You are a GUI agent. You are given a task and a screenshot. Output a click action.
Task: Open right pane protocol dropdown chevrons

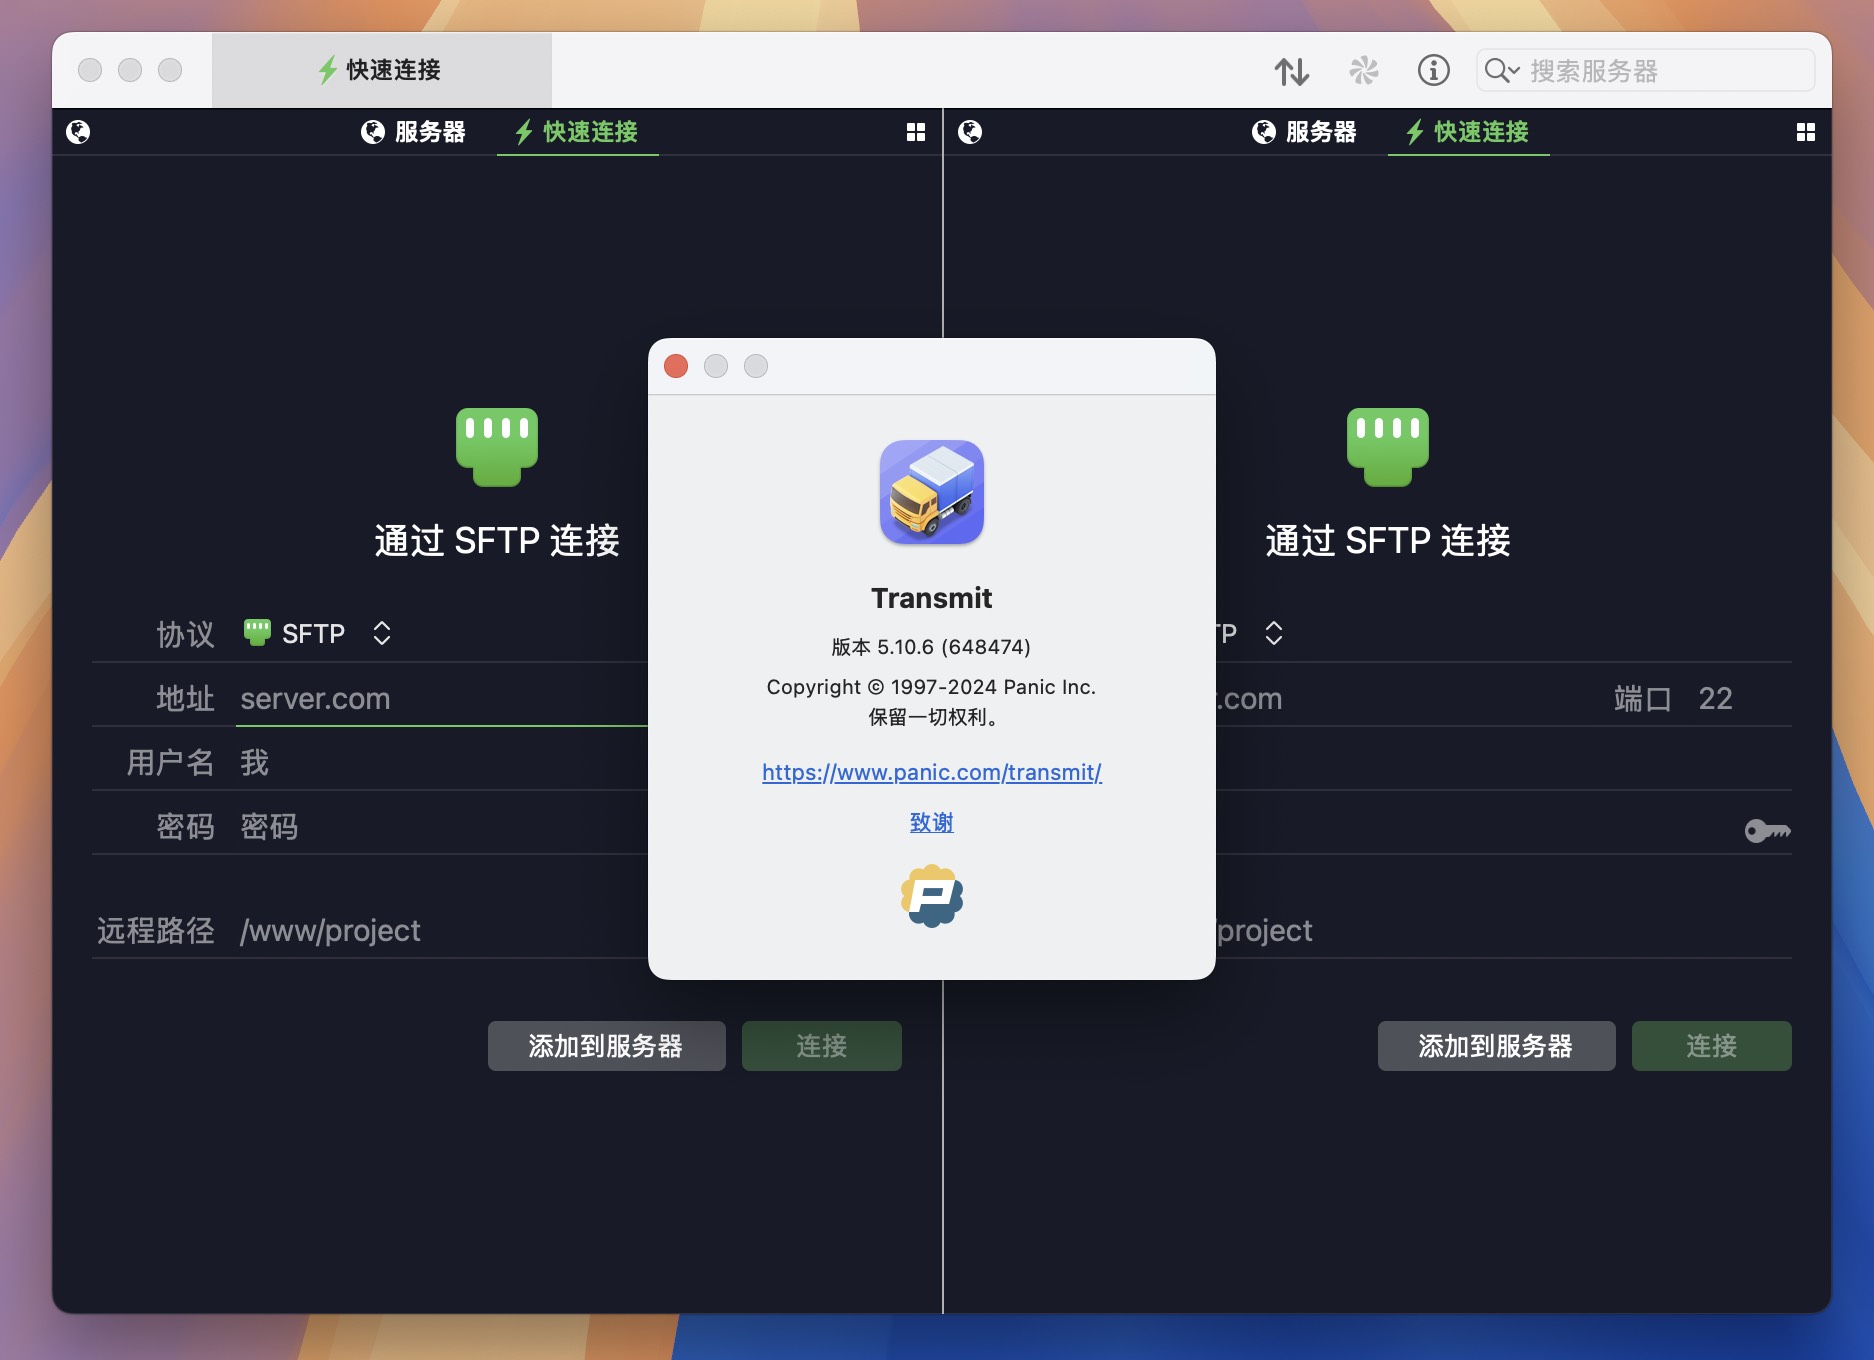[x=1273, y=633]
